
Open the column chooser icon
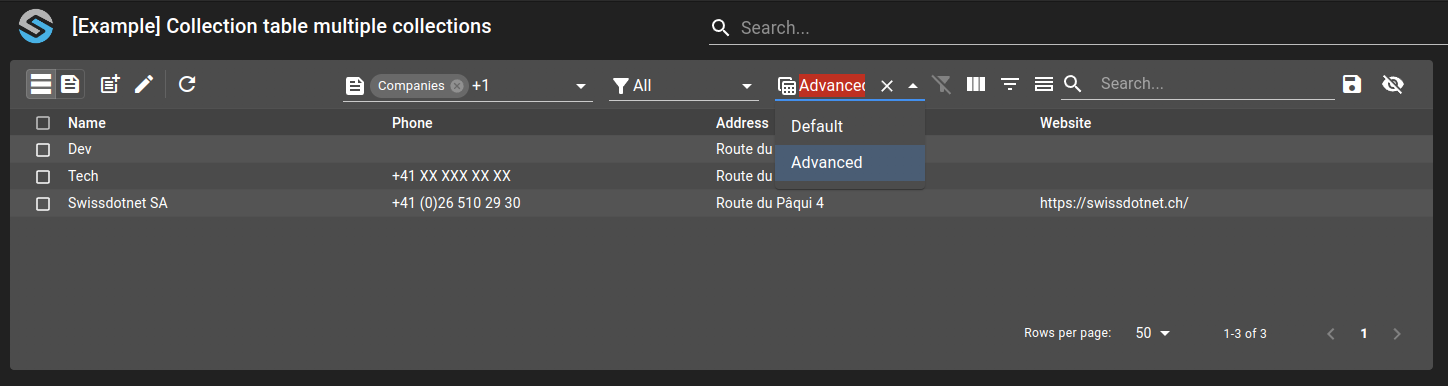(976, 84)
